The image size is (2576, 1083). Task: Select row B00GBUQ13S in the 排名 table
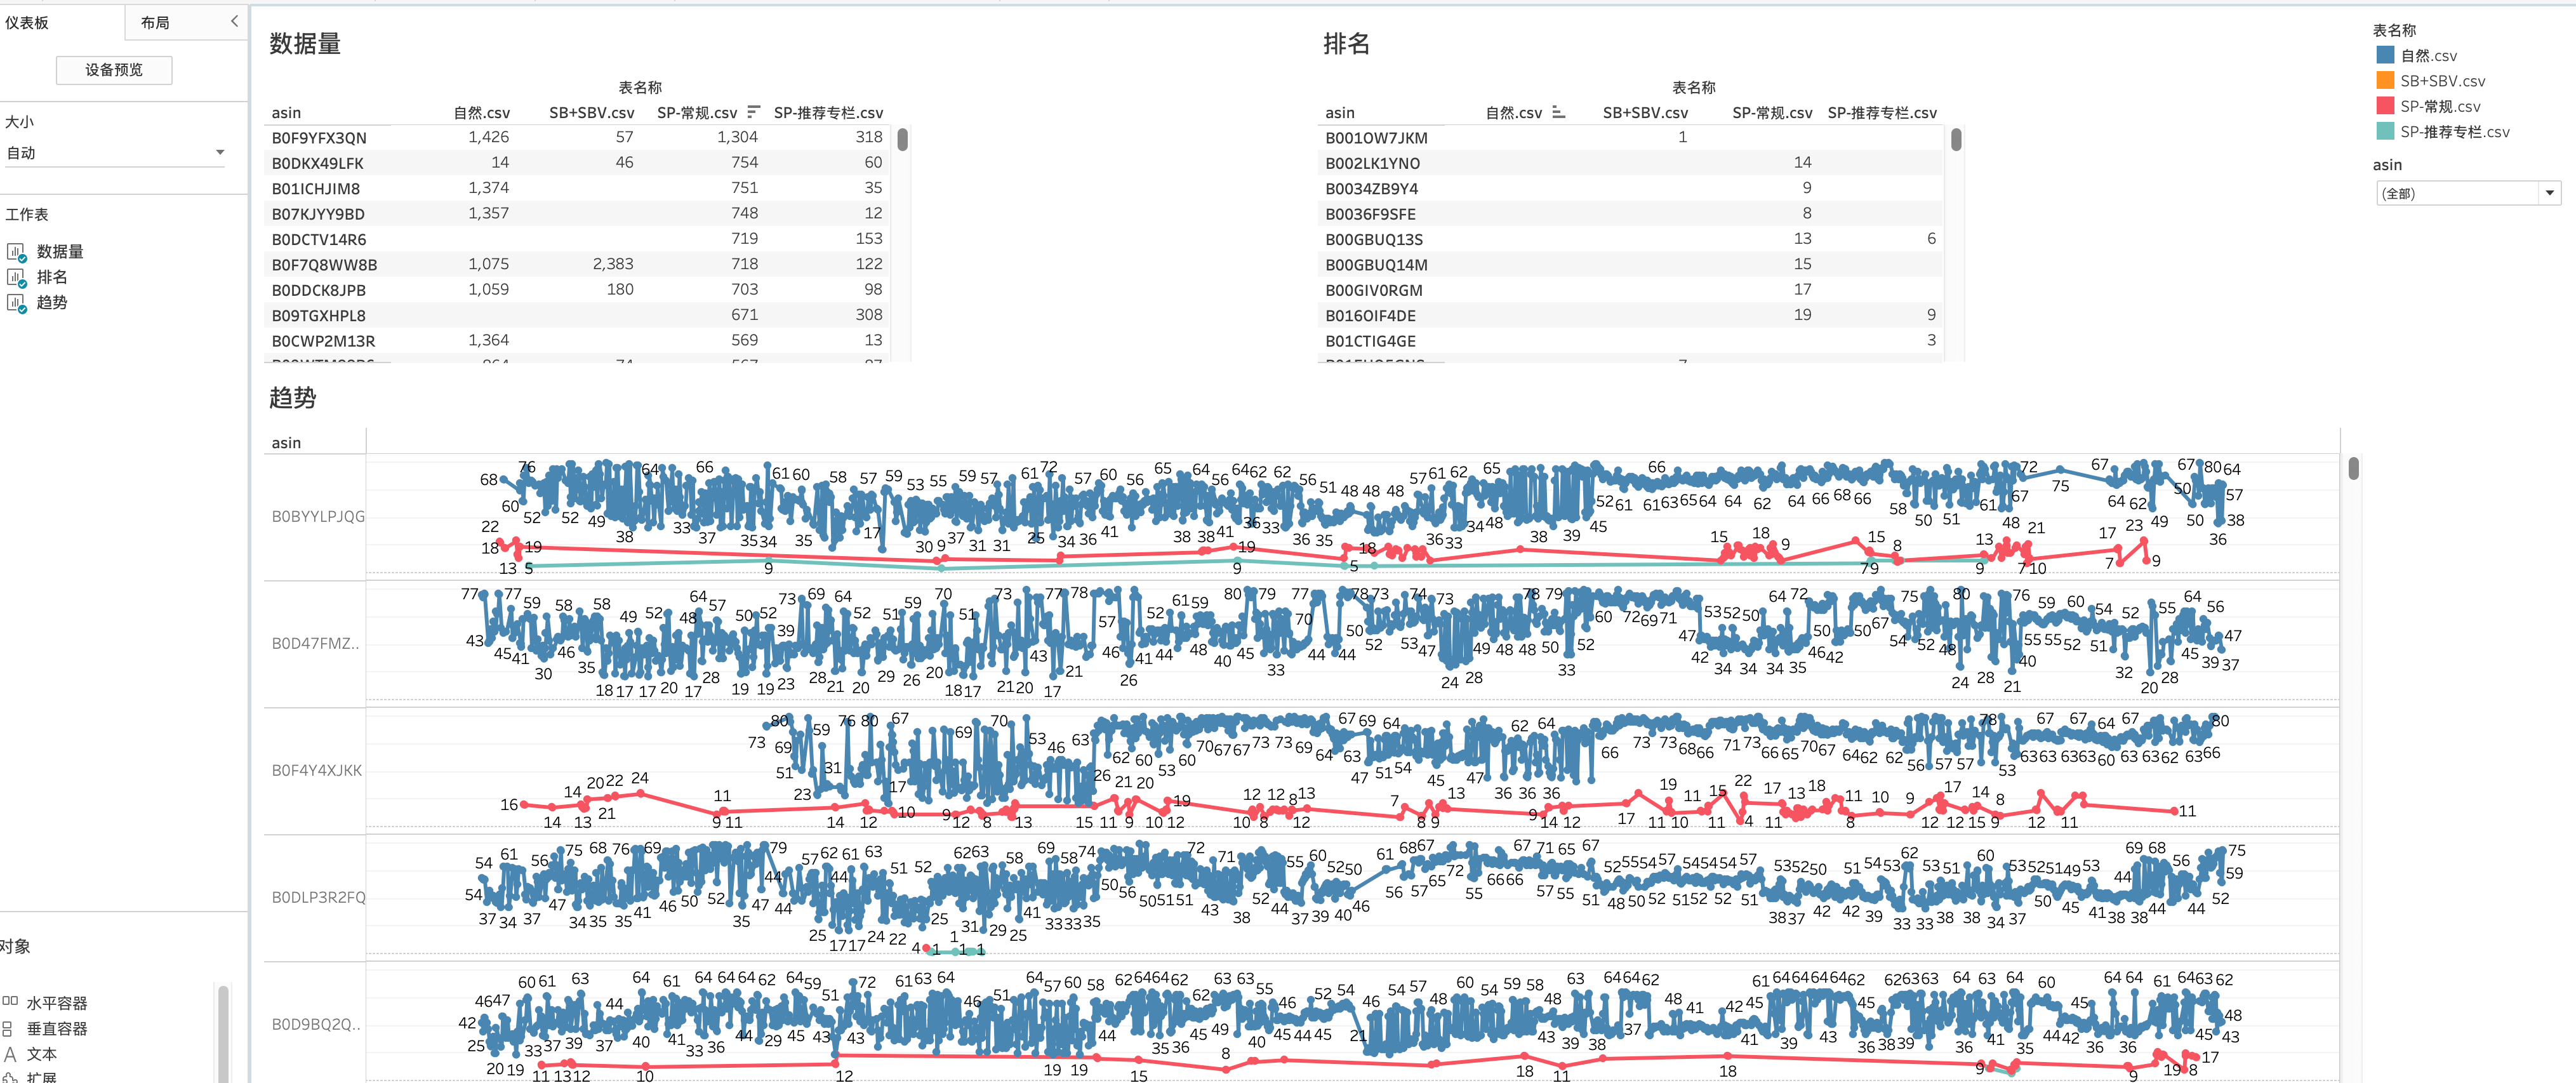(1631, 239)
